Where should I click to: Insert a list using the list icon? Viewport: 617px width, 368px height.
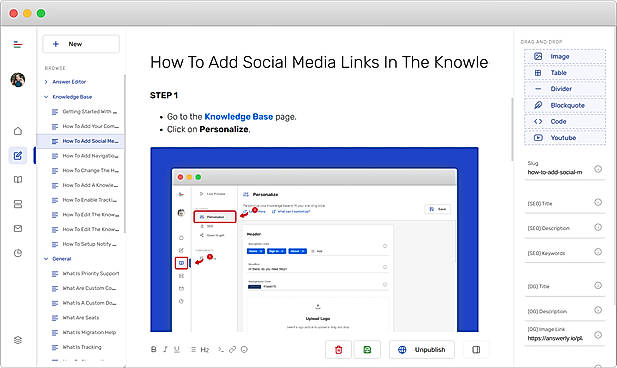point(193,350)
